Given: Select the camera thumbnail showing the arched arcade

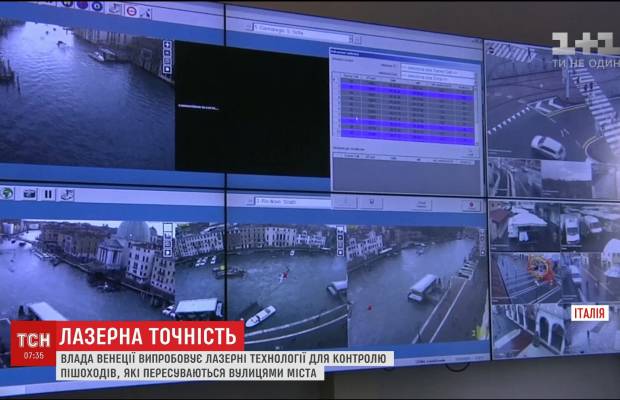Looking at the screenshot, I should (x=528, y=330).
